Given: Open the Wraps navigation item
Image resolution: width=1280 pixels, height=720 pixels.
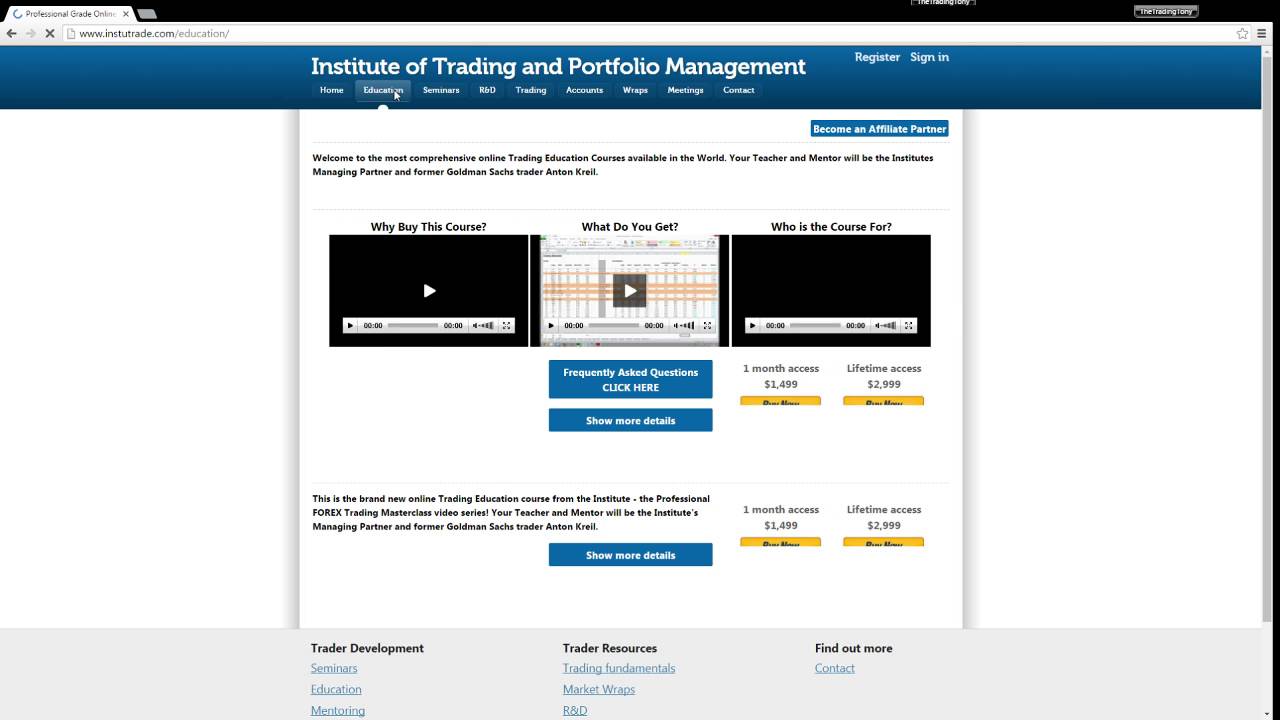Looking at the screenshot, I should [x=635, y=90].
